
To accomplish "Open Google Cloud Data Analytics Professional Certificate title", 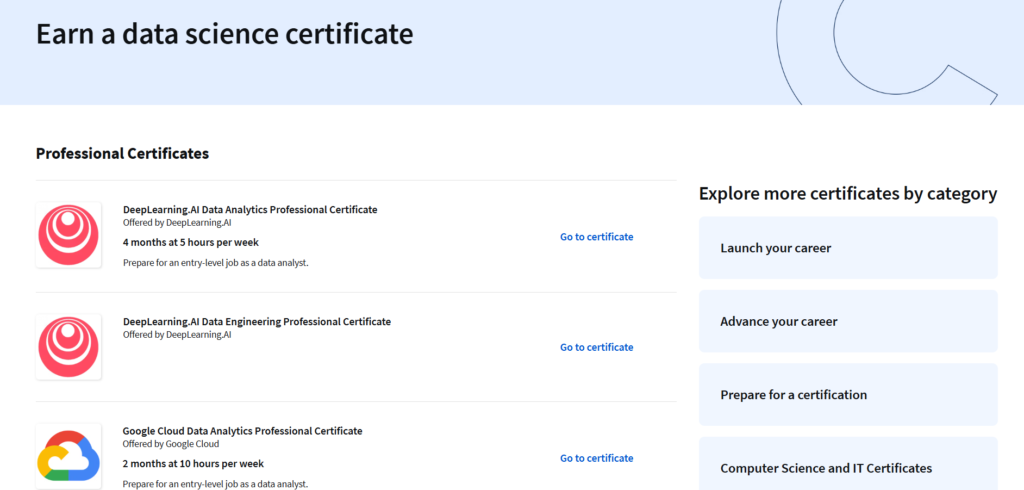I will (242, 431).
